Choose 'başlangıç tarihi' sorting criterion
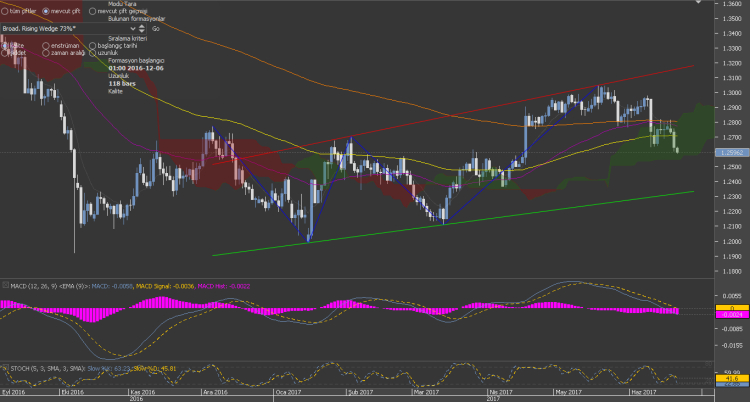Viewport: 750px width, 402px height. (x=92, y=46)
